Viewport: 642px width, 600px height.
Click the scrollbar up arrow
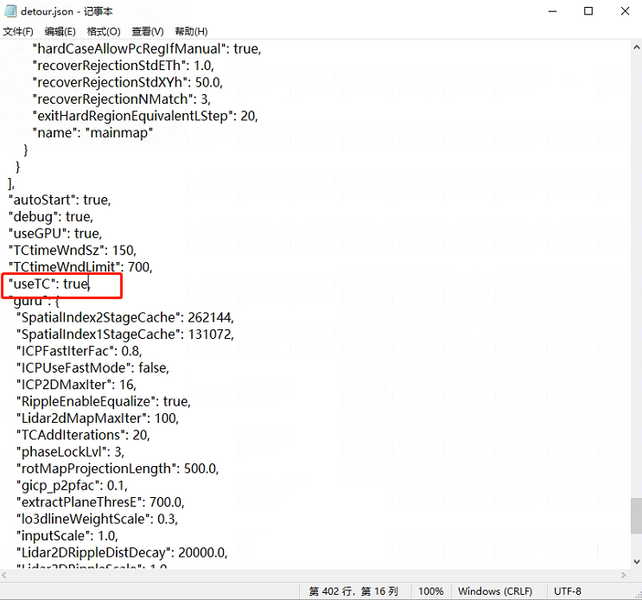(635, 48)
